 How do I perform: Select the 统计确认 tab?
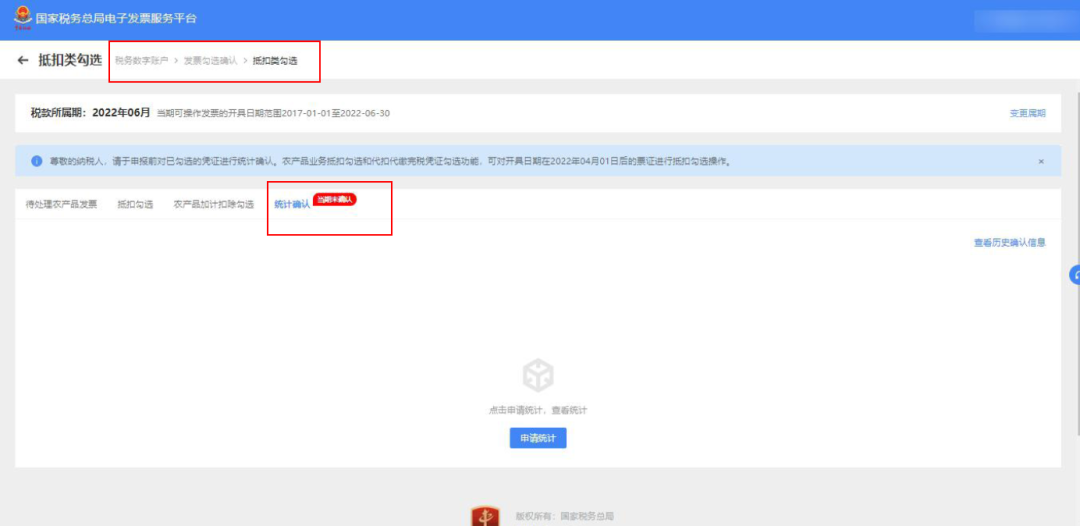point(291,204)
